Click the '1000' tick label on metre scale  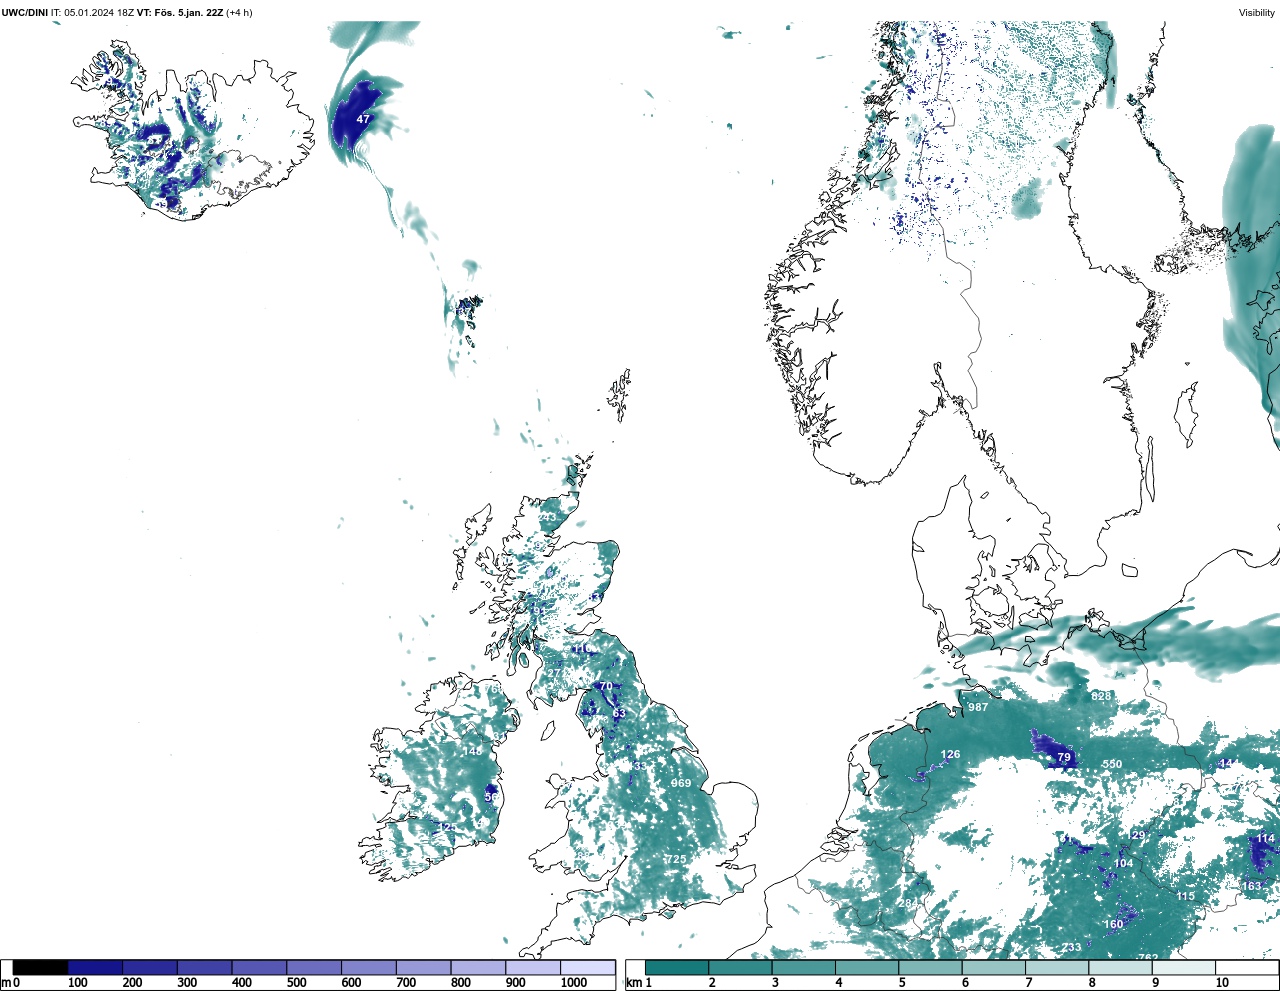pos(574,983)
